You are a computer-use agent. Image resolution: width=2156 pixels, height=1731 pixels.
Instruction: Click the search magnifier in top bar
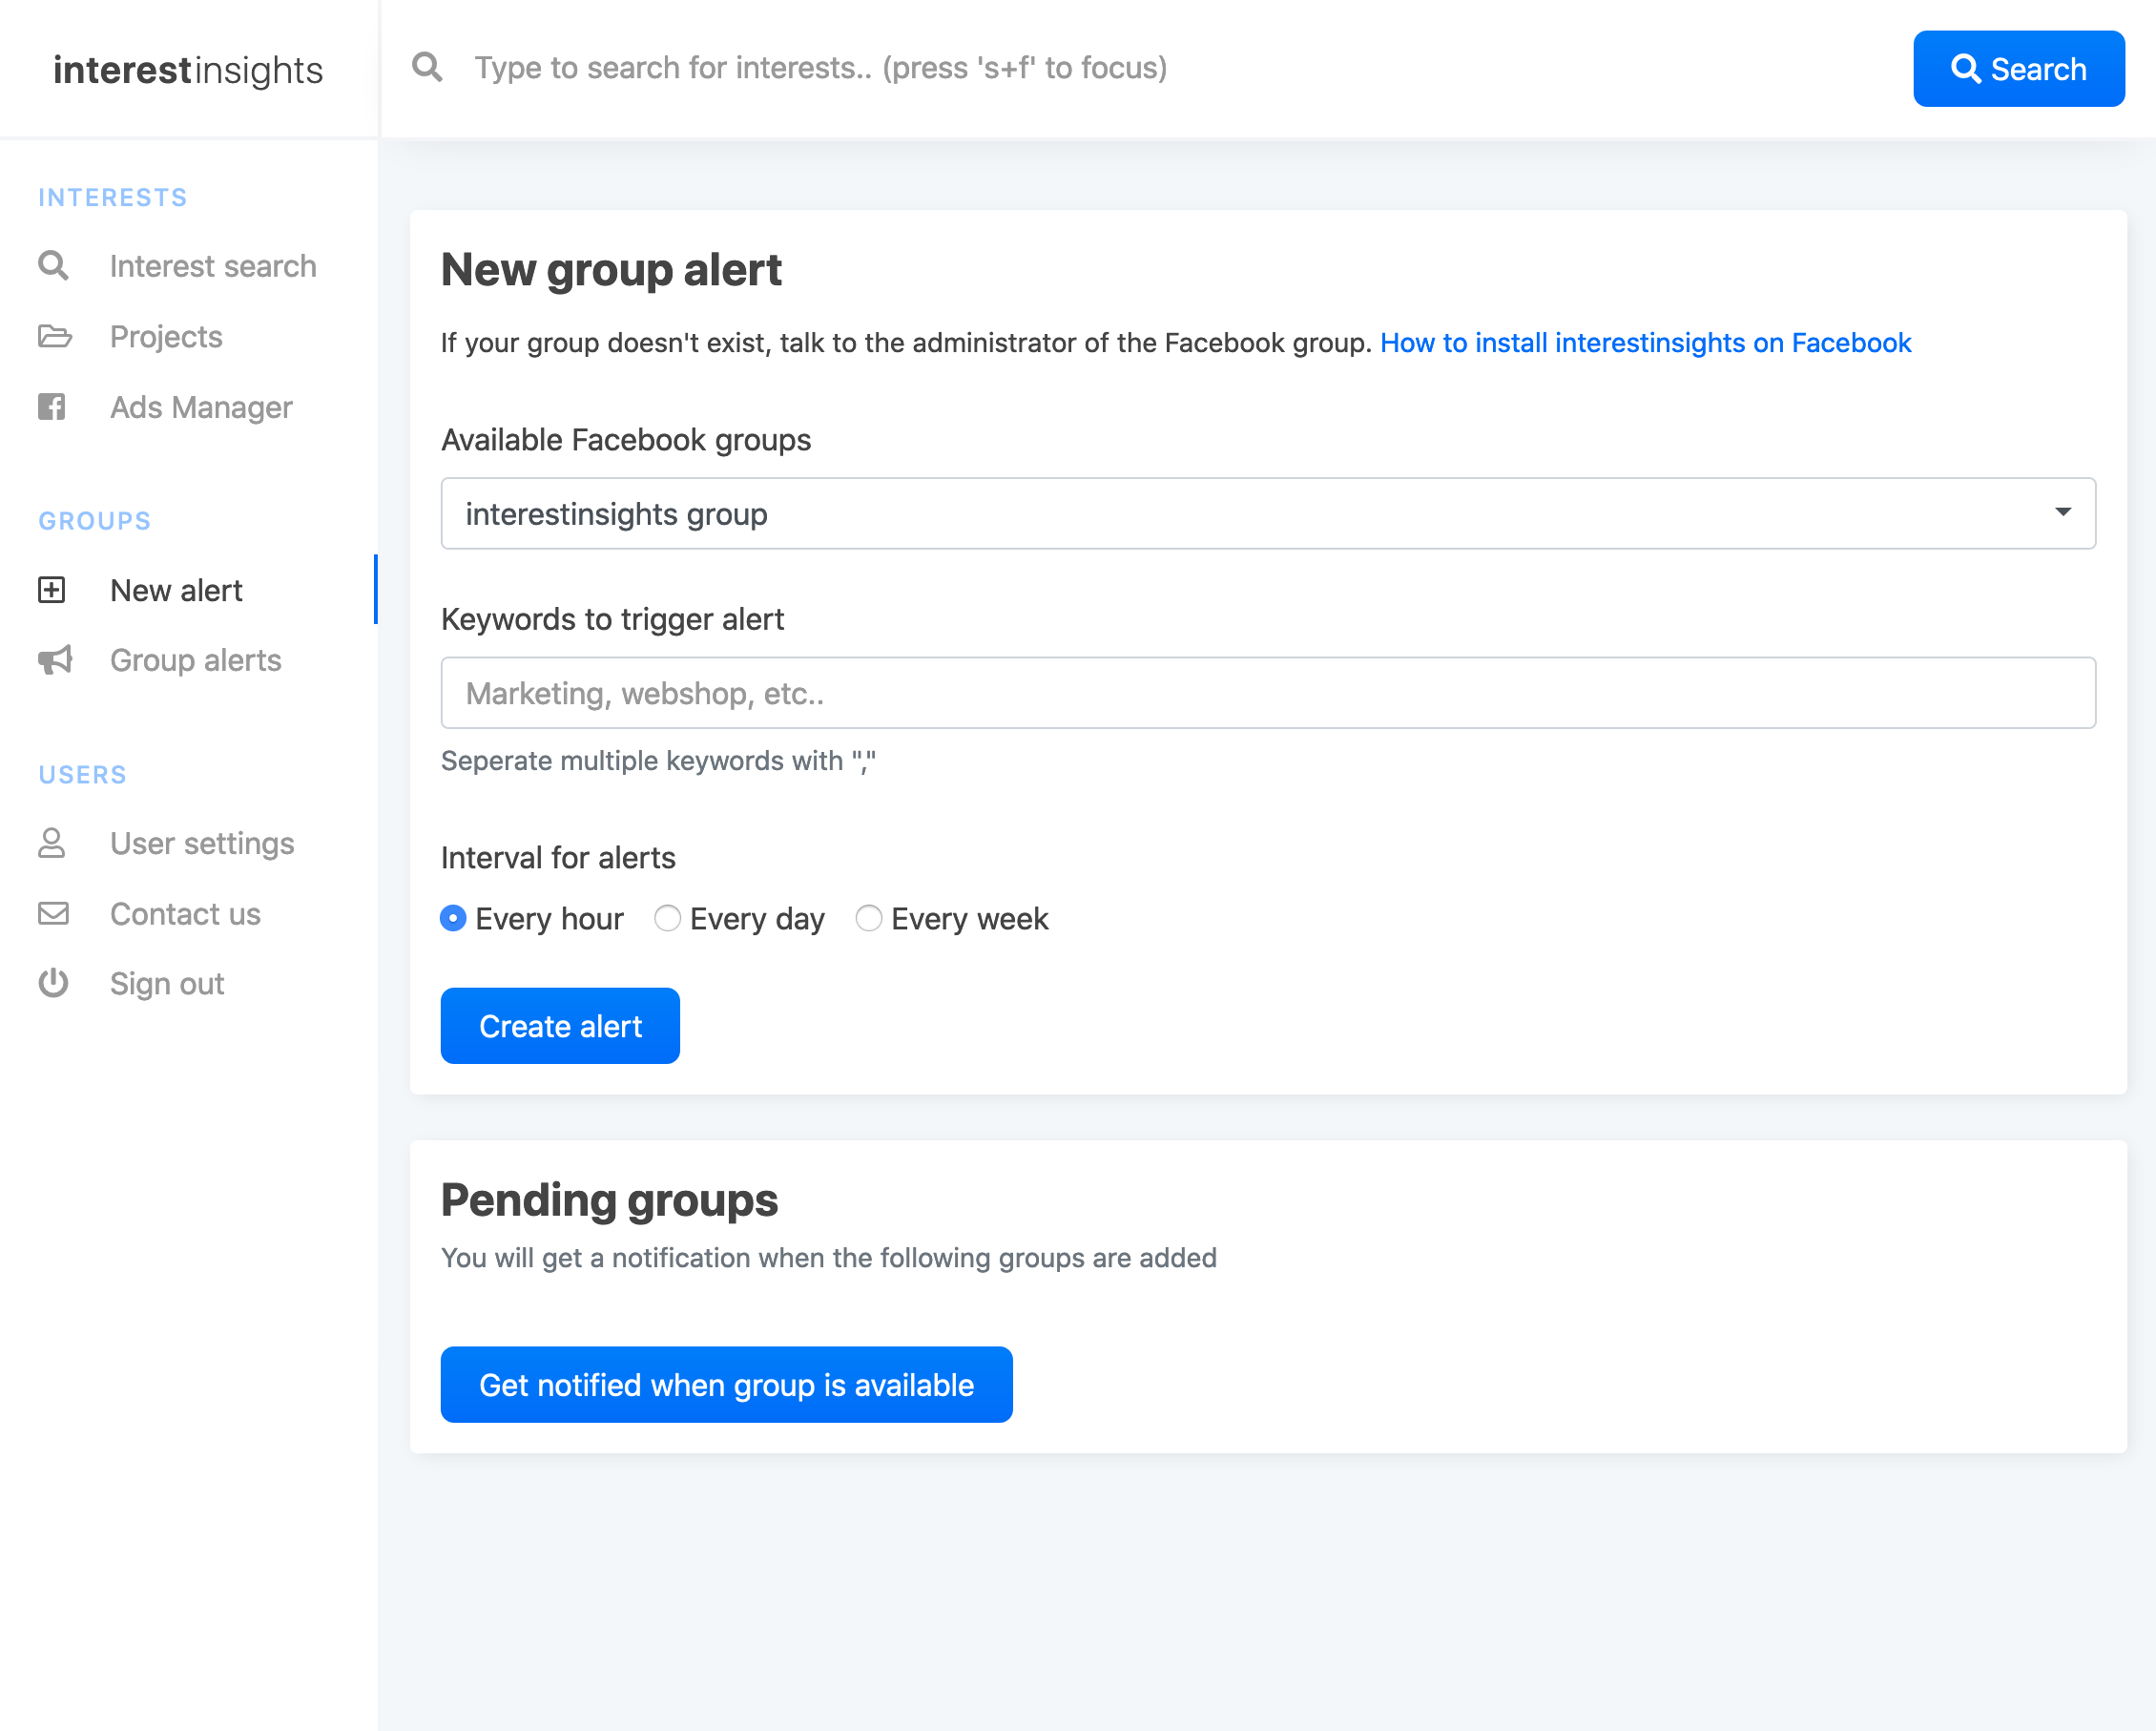point(427,68)
